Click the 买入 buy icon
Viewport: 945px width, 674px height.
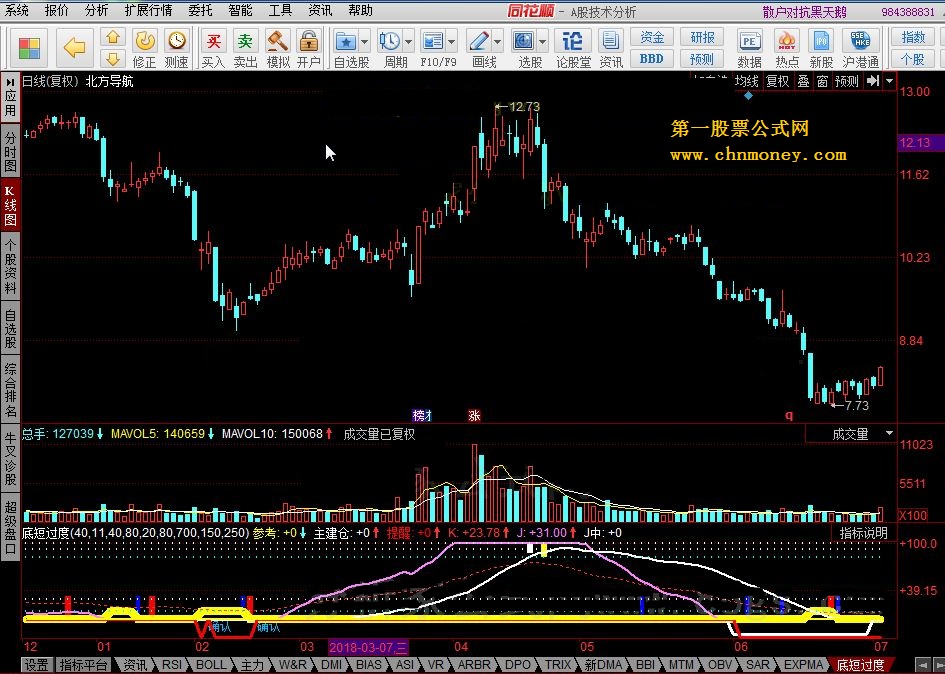pyautogui.click(x=213, y=49)
